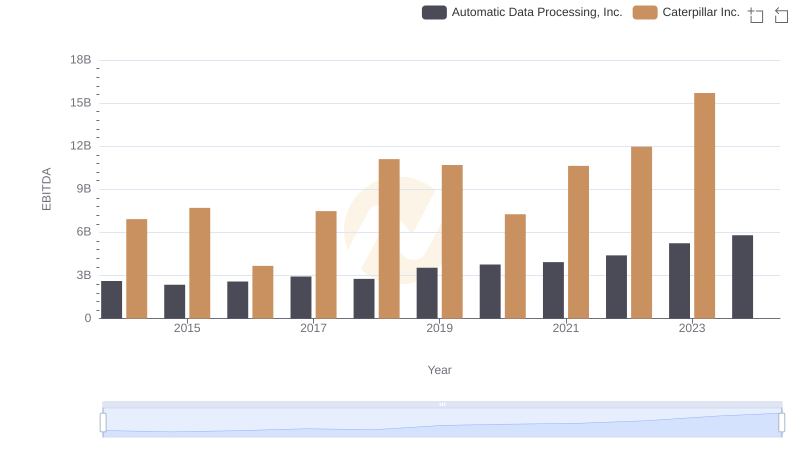The image size is (800, 461).
Task: Click the dark legend color swatch
Action: pos(434,12)
